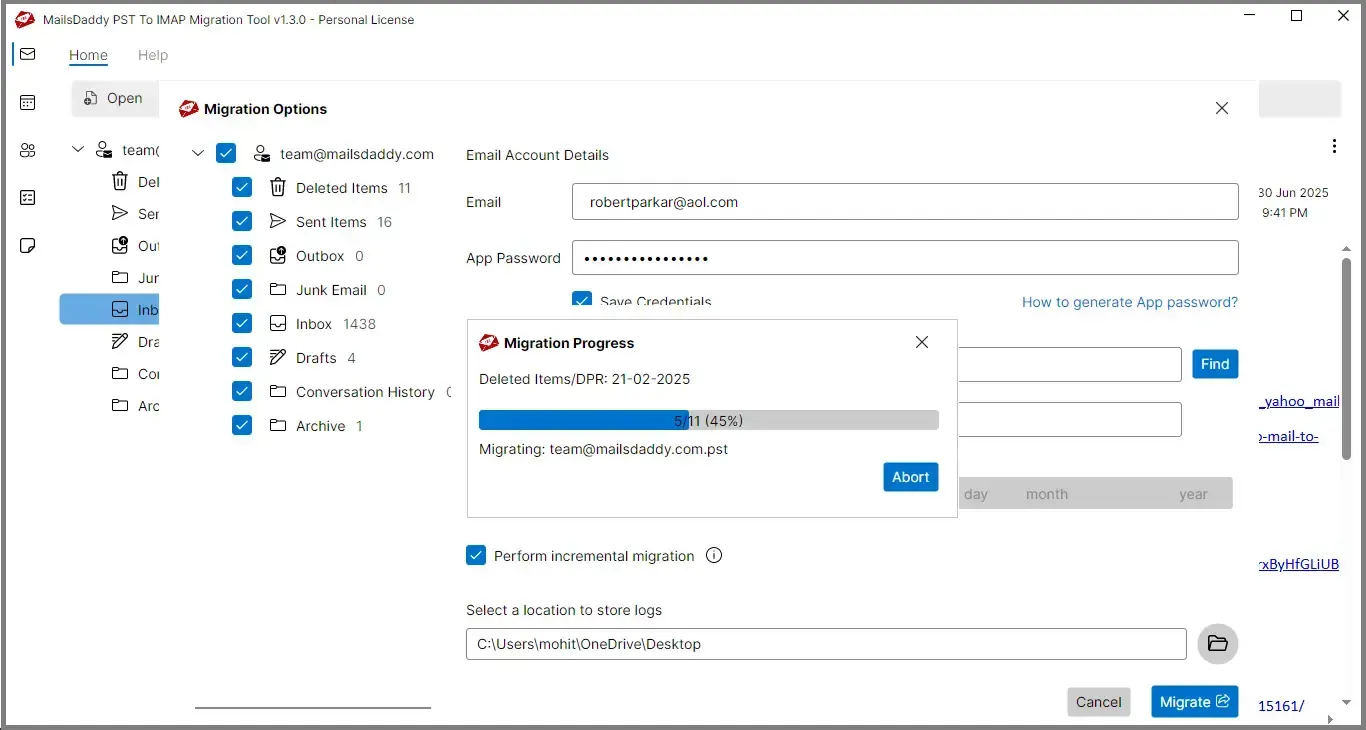Uncheck the Deleted Items folder checkbox
The image size is (1366, 730).
click(242, 188)
